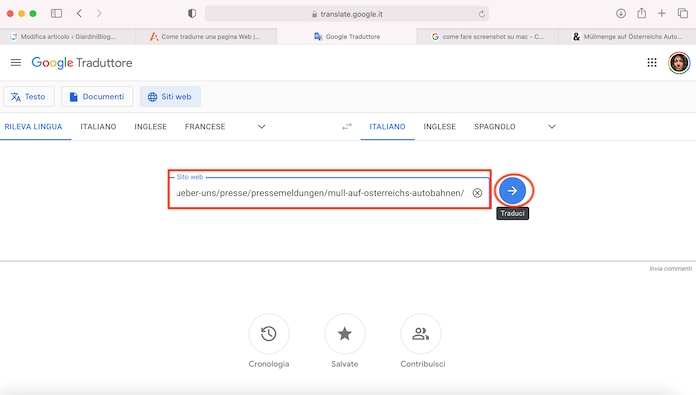
Task: Open the Google account profile picture
Action: (x=679, y=63)
